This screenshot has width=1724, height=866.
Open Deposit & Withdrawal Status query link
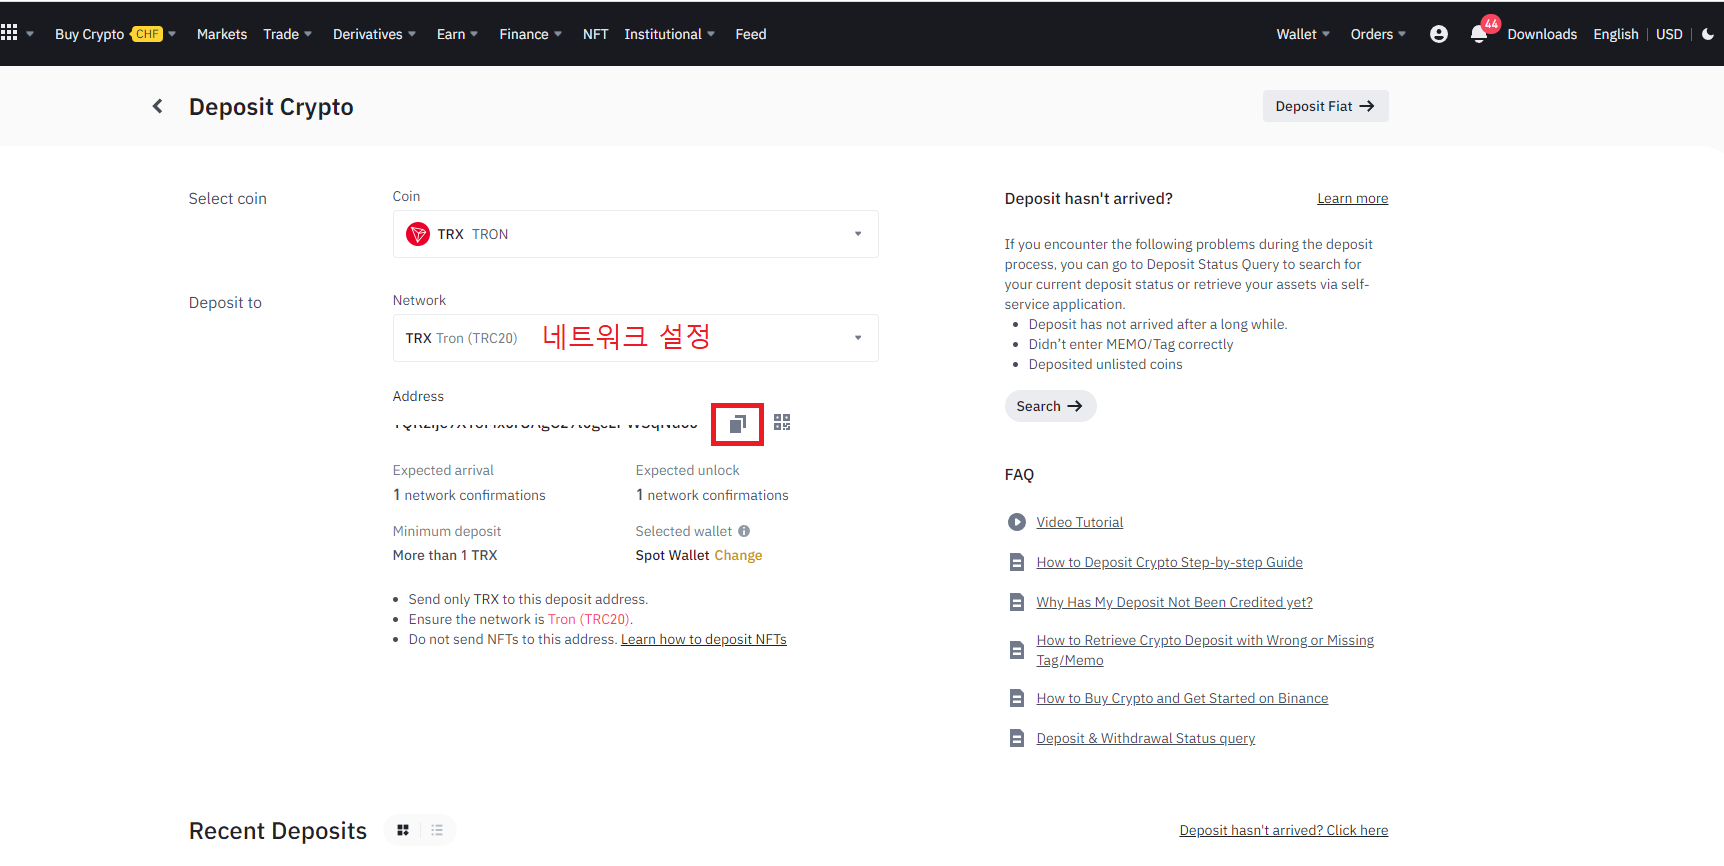coord(1146,738)
